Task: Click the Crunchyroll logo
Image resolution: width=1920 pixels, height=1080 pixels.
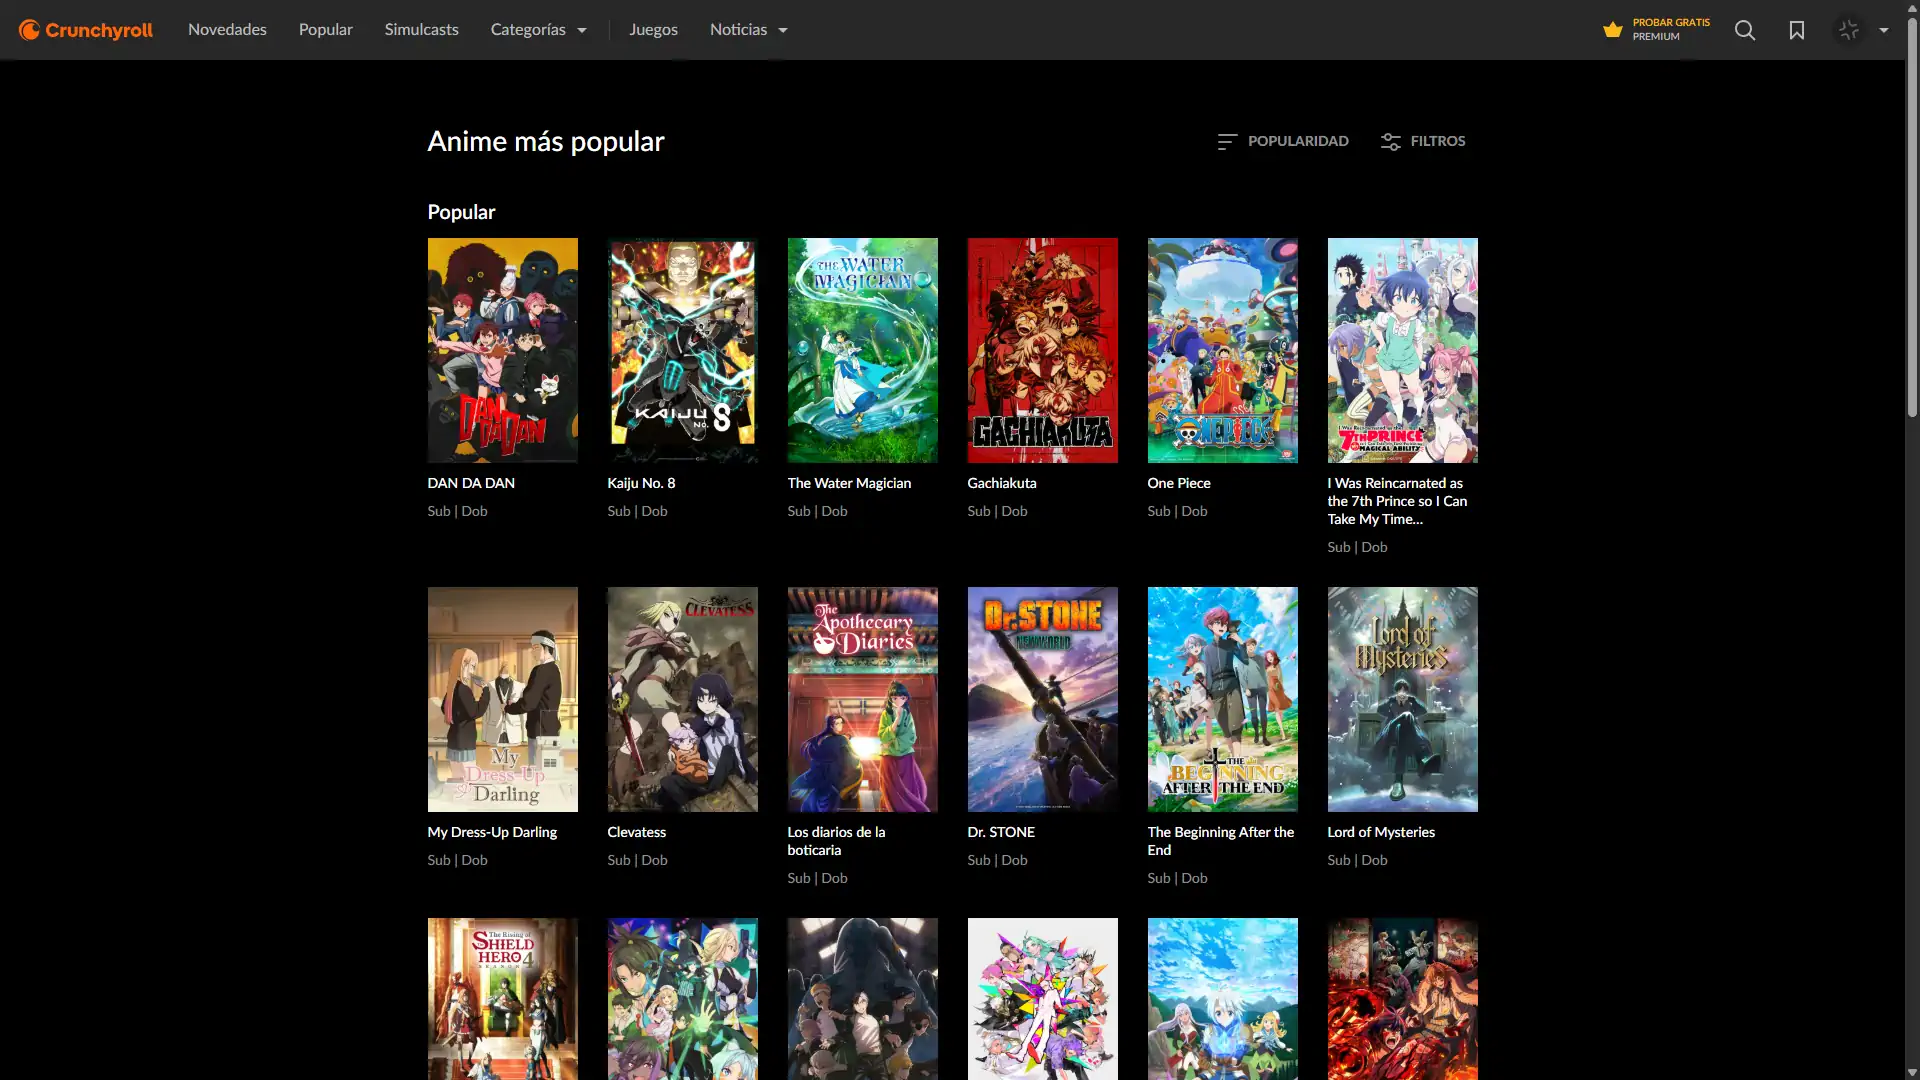Action: click(x=86, y=30)
